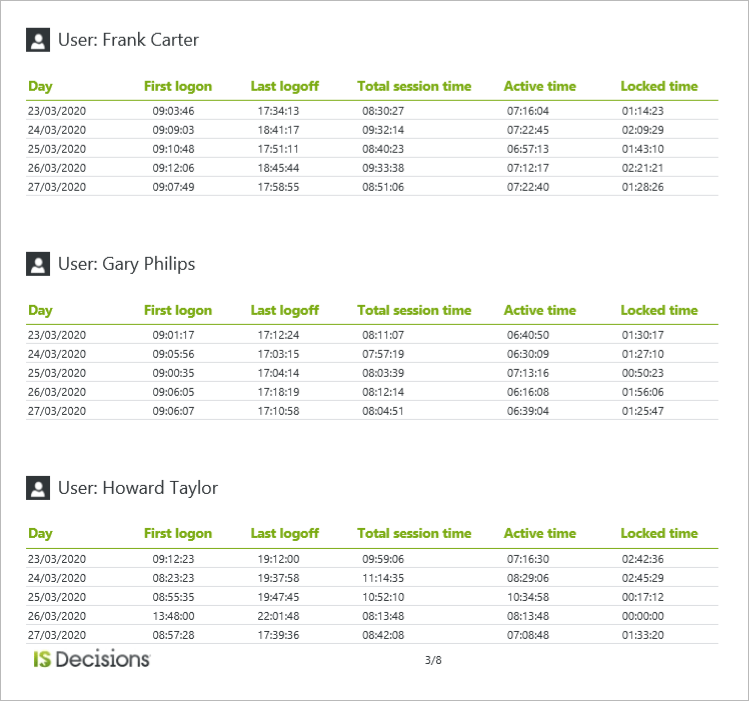
Task: Click the user icon beside Howard Taylor
Action: [x=38, y=489]
